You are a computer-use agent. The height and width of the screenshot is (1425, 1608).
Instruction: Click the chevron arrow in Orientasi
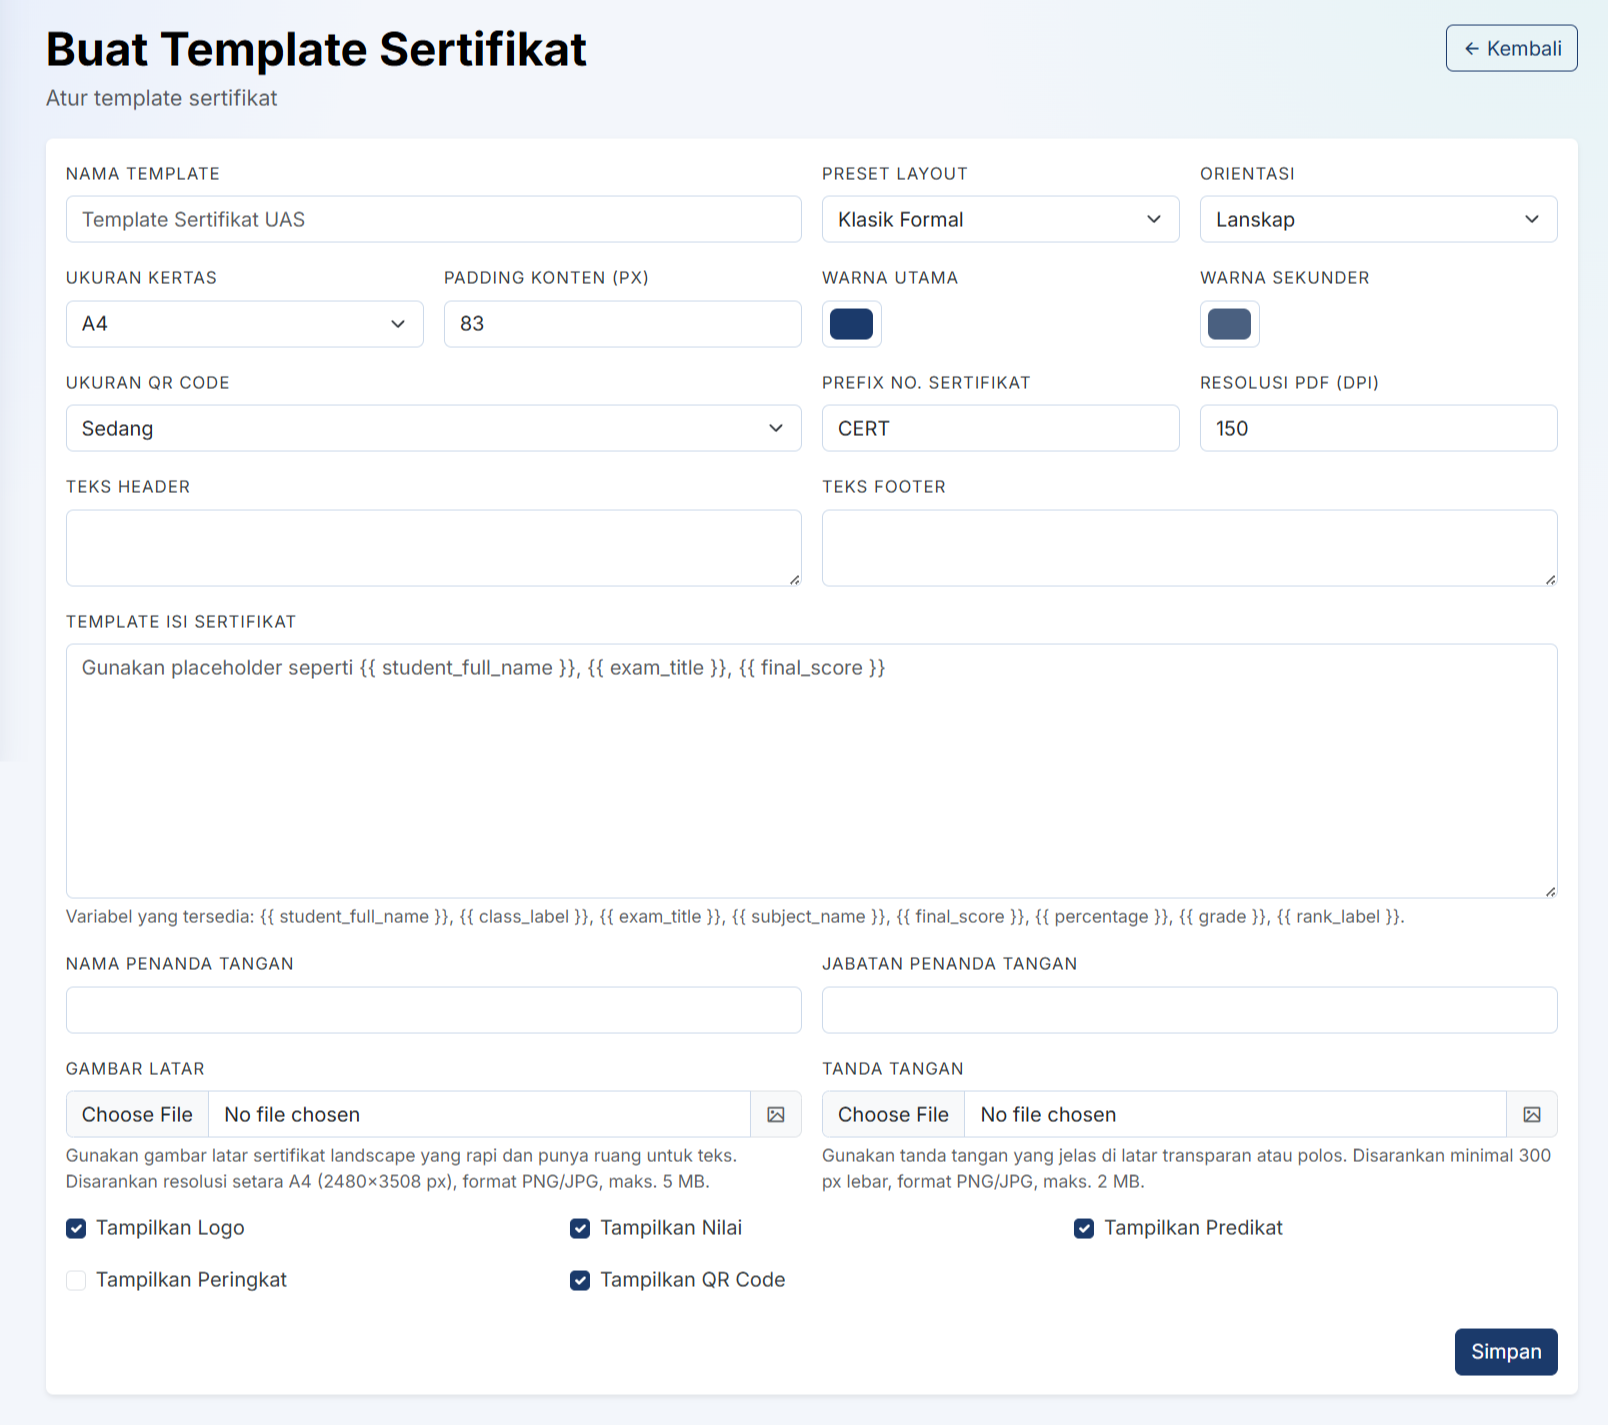coord(1532,219)
